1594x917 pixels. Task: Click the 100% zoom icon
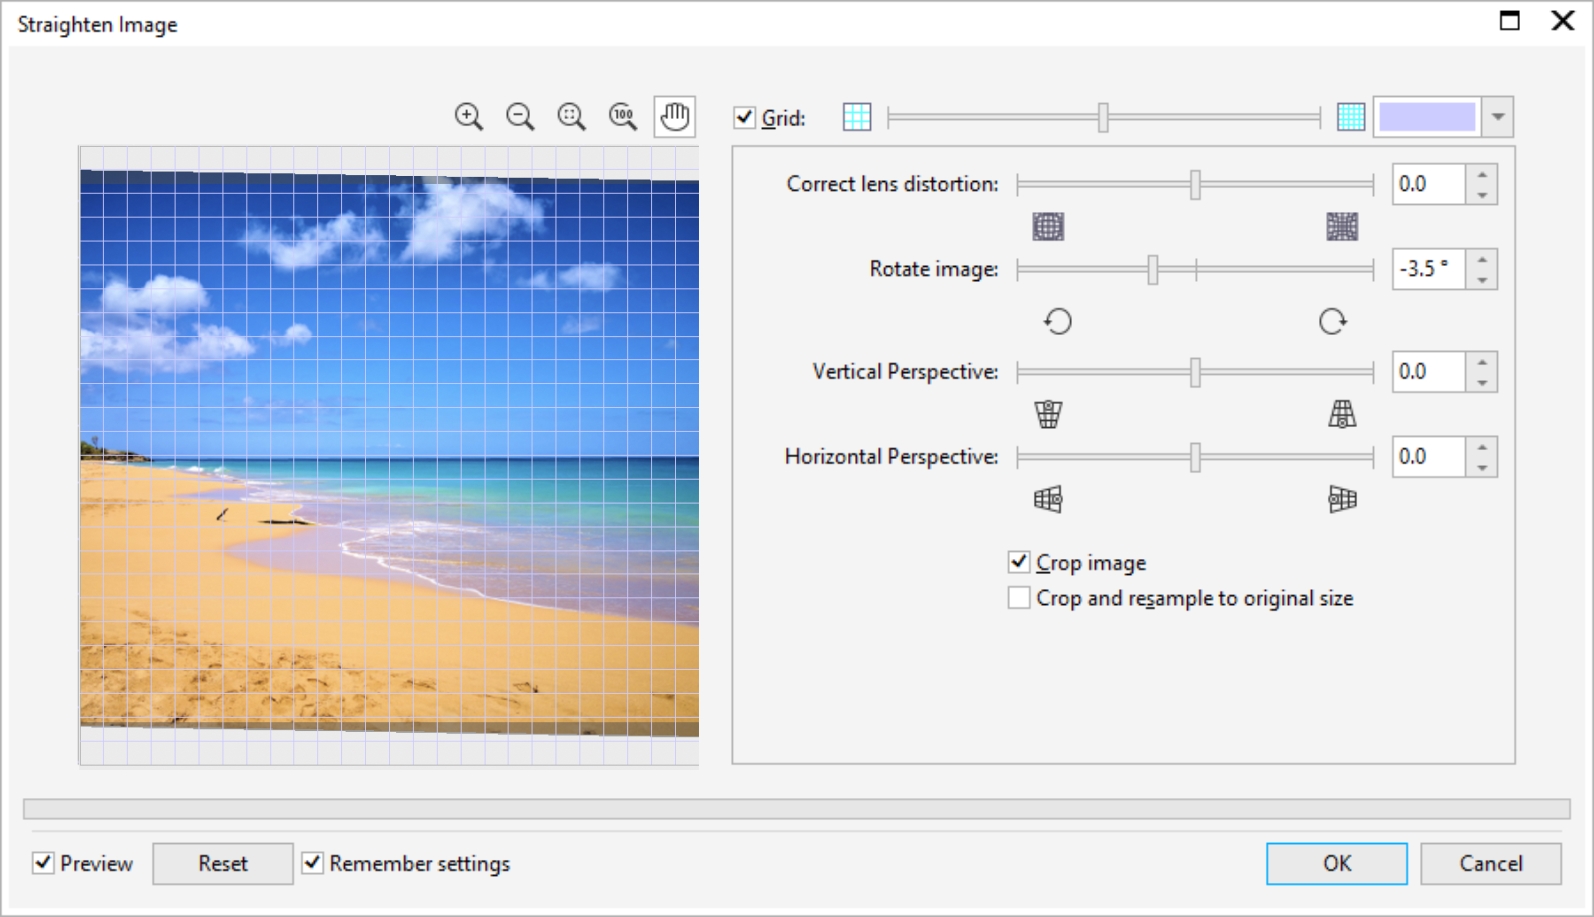623,117
